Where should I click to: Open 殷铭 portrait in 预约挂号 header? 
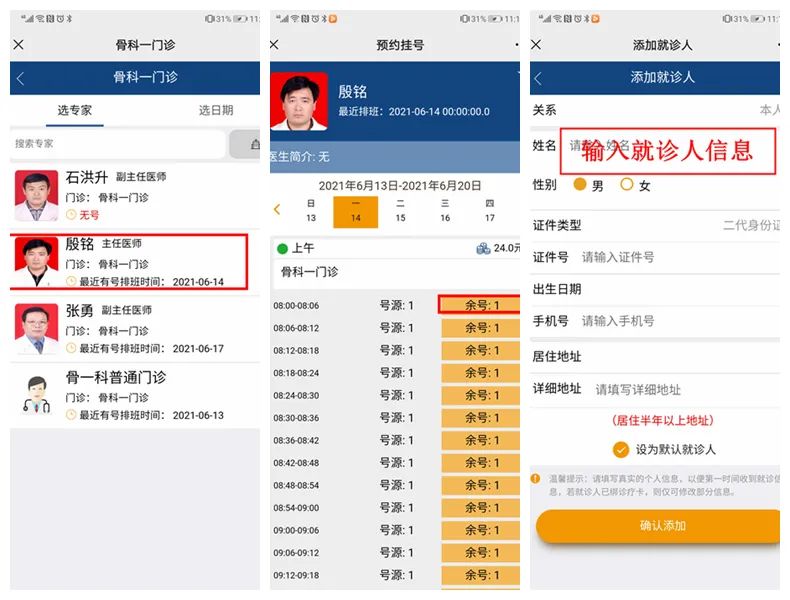299,102
